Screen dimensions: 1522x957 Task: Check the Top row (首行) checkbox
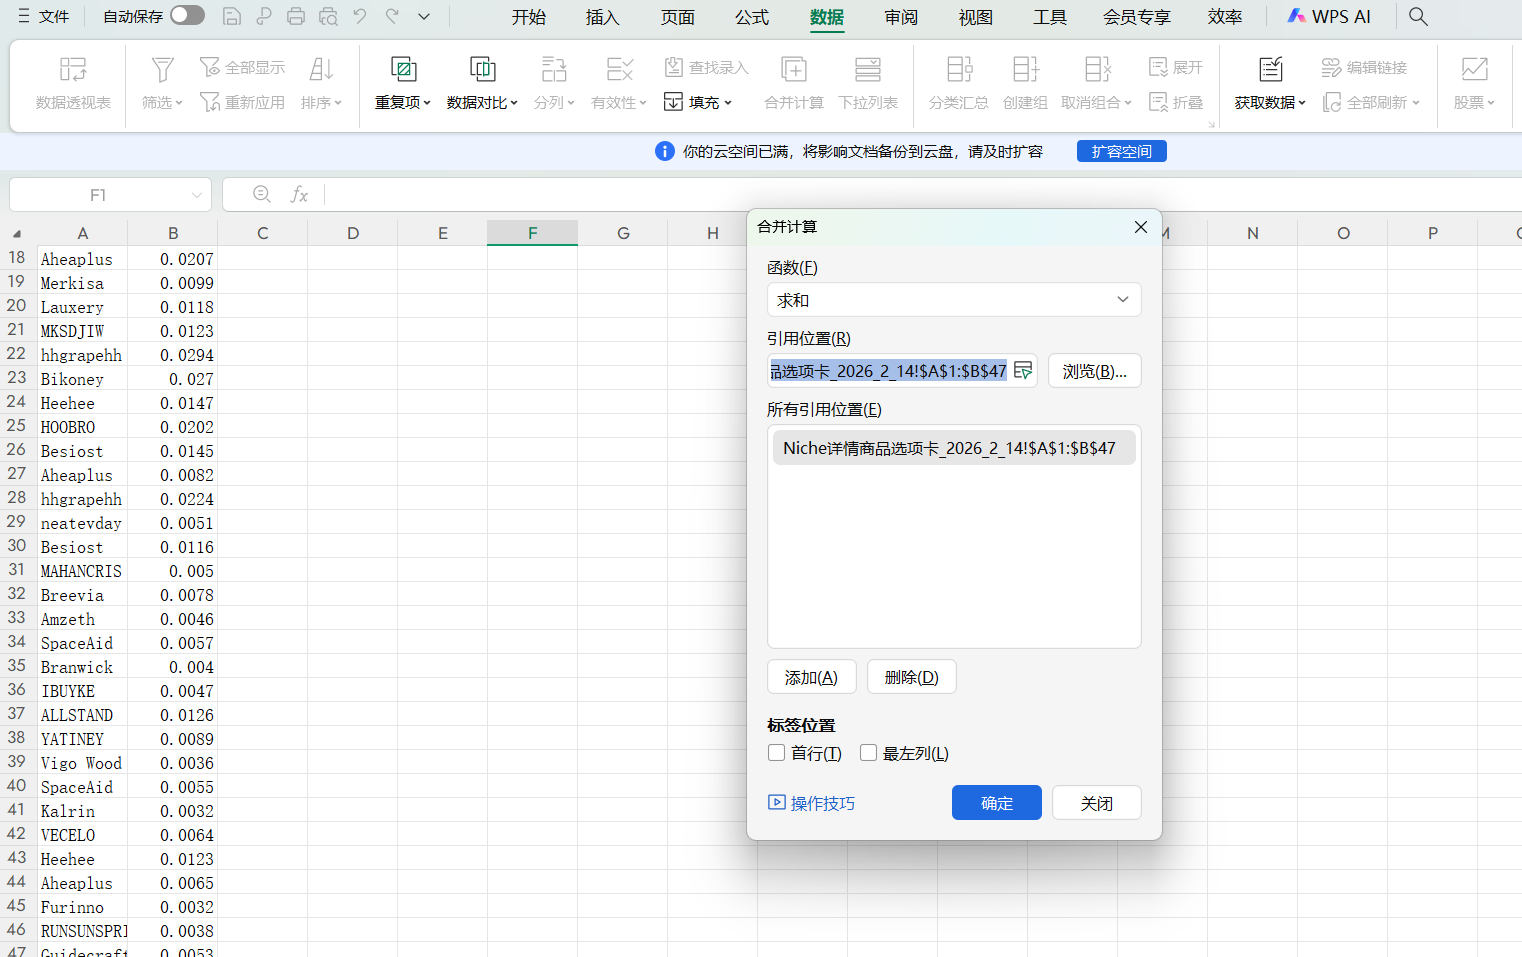pos(777,753)
